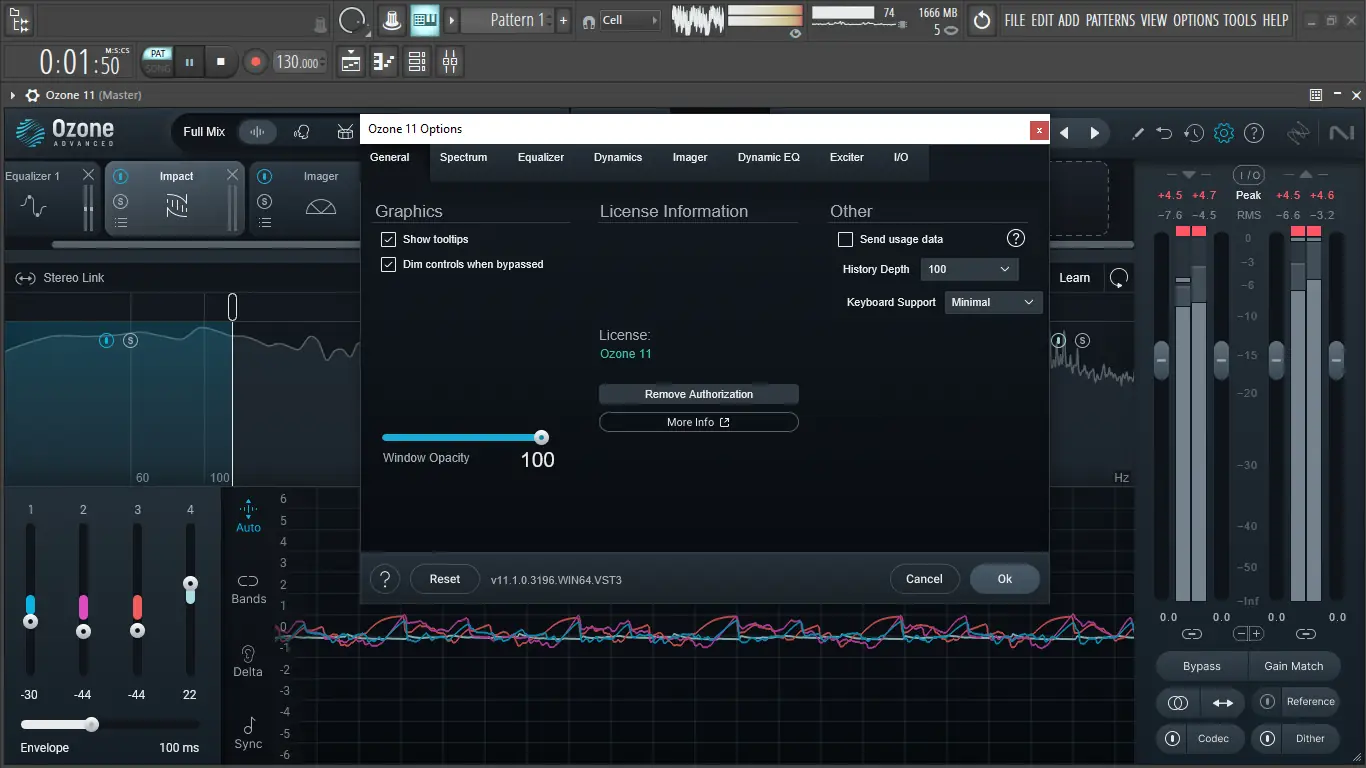1366x768 pixels.
Task: Click the Ozone undo arrow icon
Action: point(1164,133)
